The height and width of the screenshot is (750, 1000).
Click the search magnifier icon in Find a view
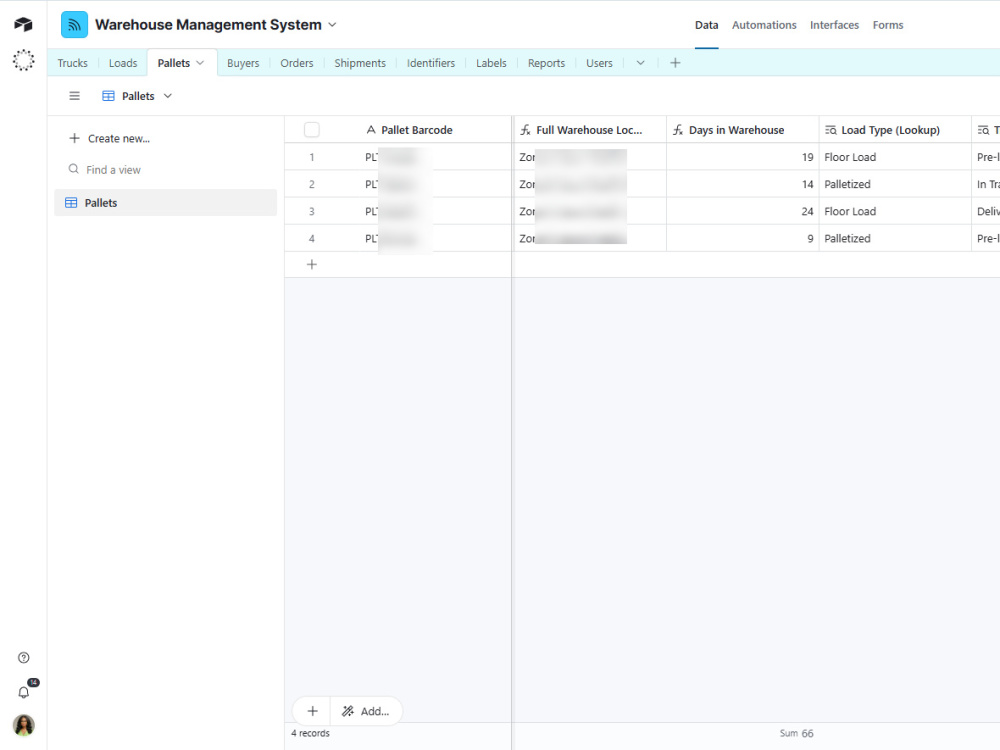click(74, 169)
